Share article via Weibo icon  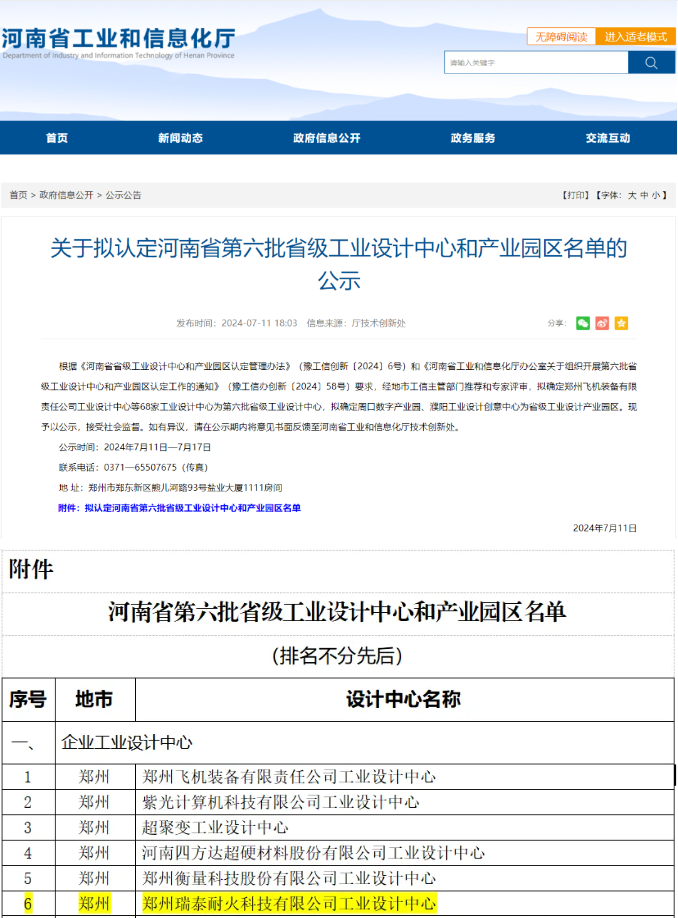(x=602, y=323)
